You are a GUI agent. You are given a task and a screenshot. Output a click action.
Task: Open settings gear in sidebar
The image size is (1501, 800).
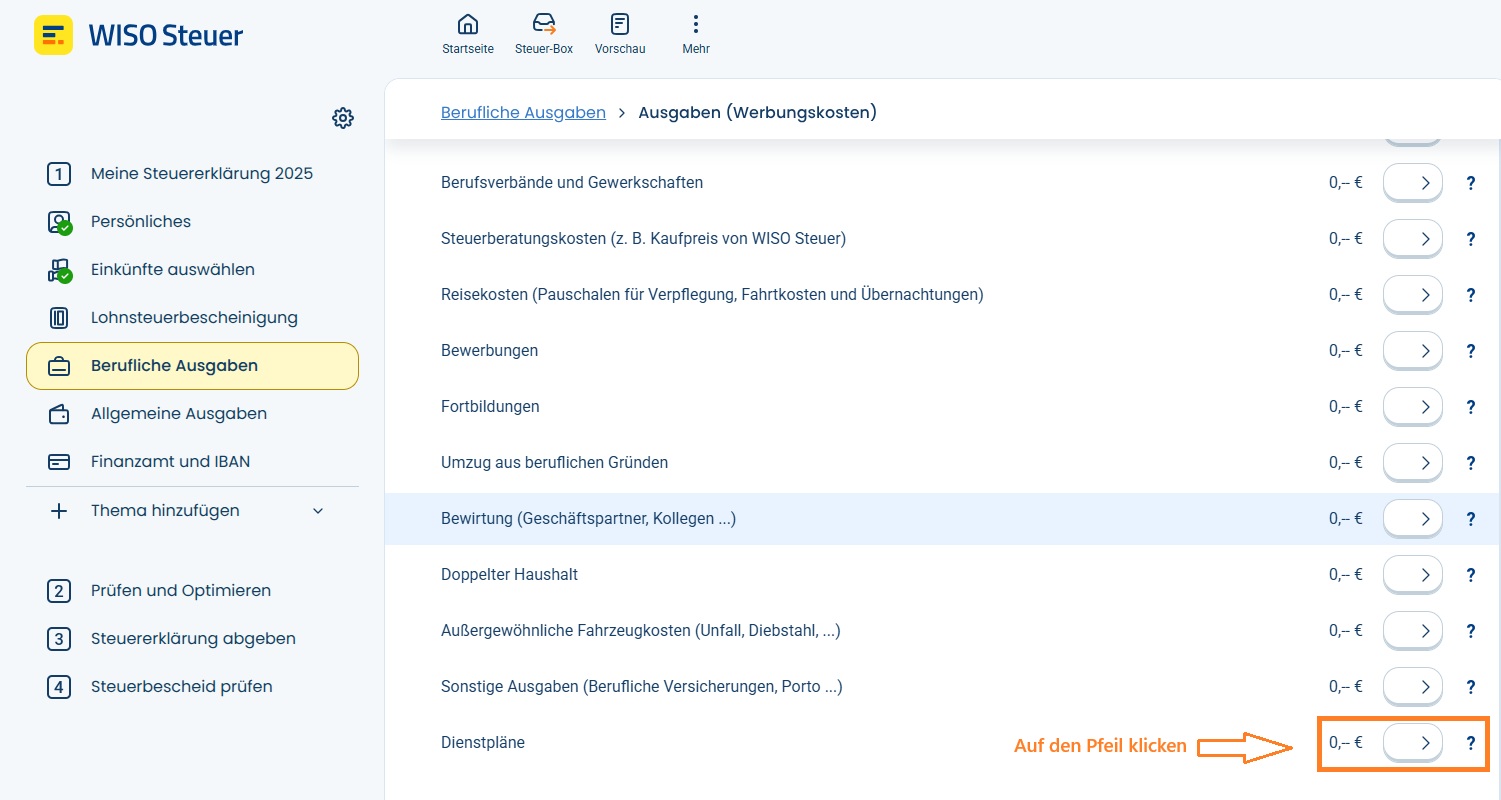click(343, 118)
